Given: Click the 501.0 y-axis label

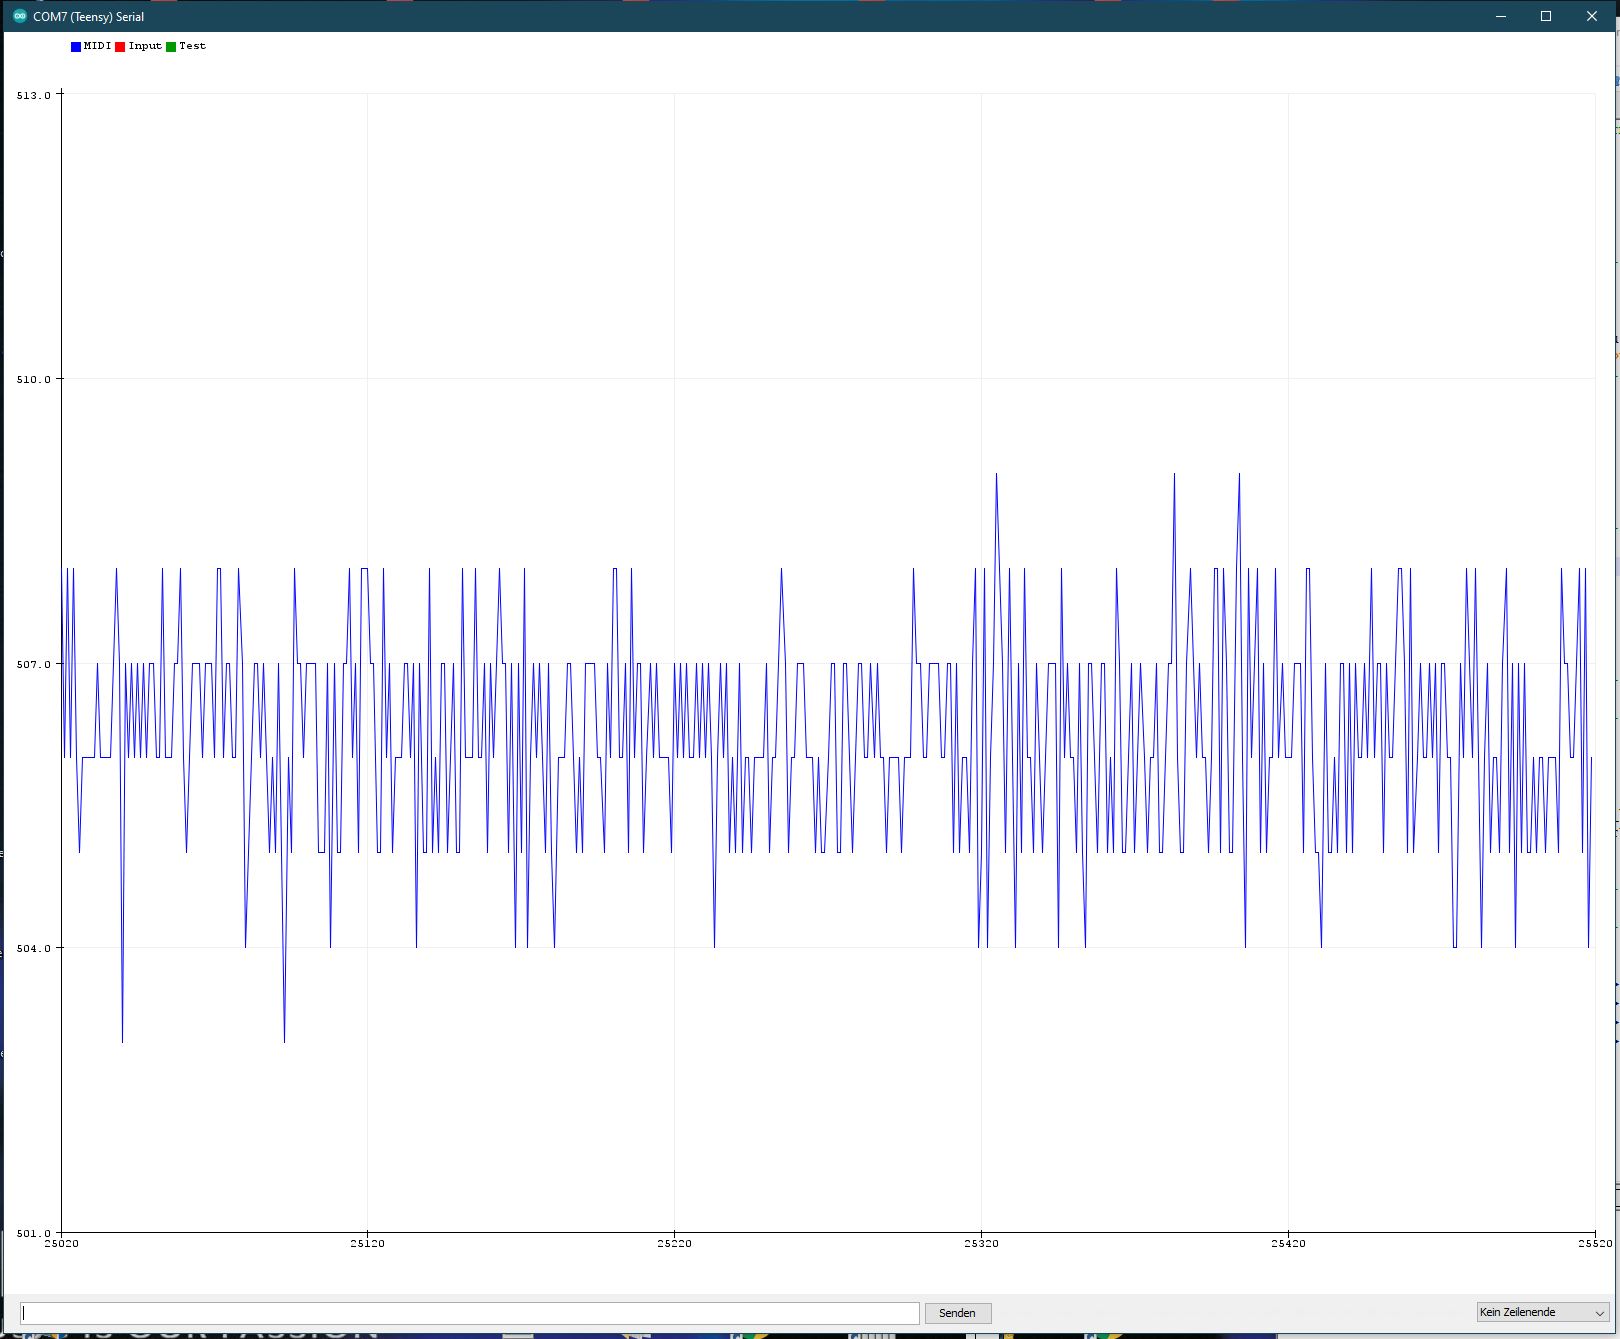Looking at the screenshot, I should [33, 1234].
